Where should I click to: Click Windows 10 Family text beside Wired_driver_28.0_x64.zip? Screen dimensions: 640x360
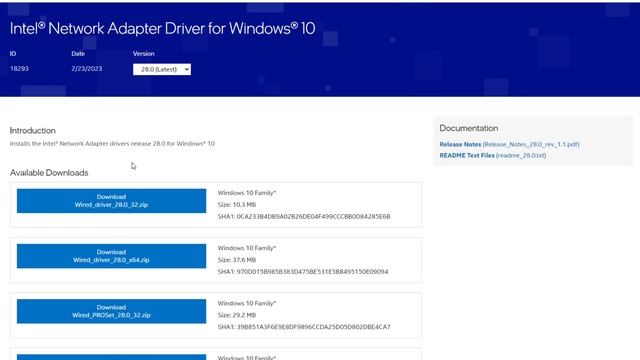click(x=247, y=248)
